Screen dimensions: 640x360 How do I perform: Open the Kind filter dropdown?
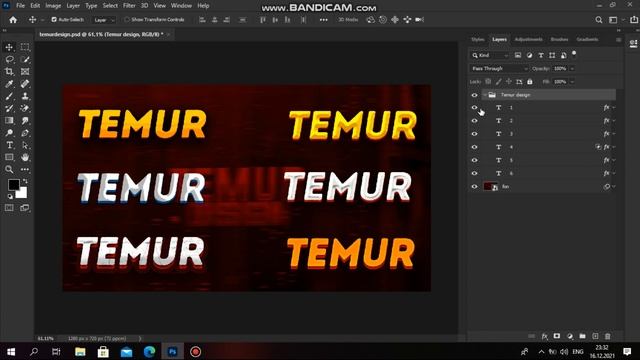pos(490,55)
